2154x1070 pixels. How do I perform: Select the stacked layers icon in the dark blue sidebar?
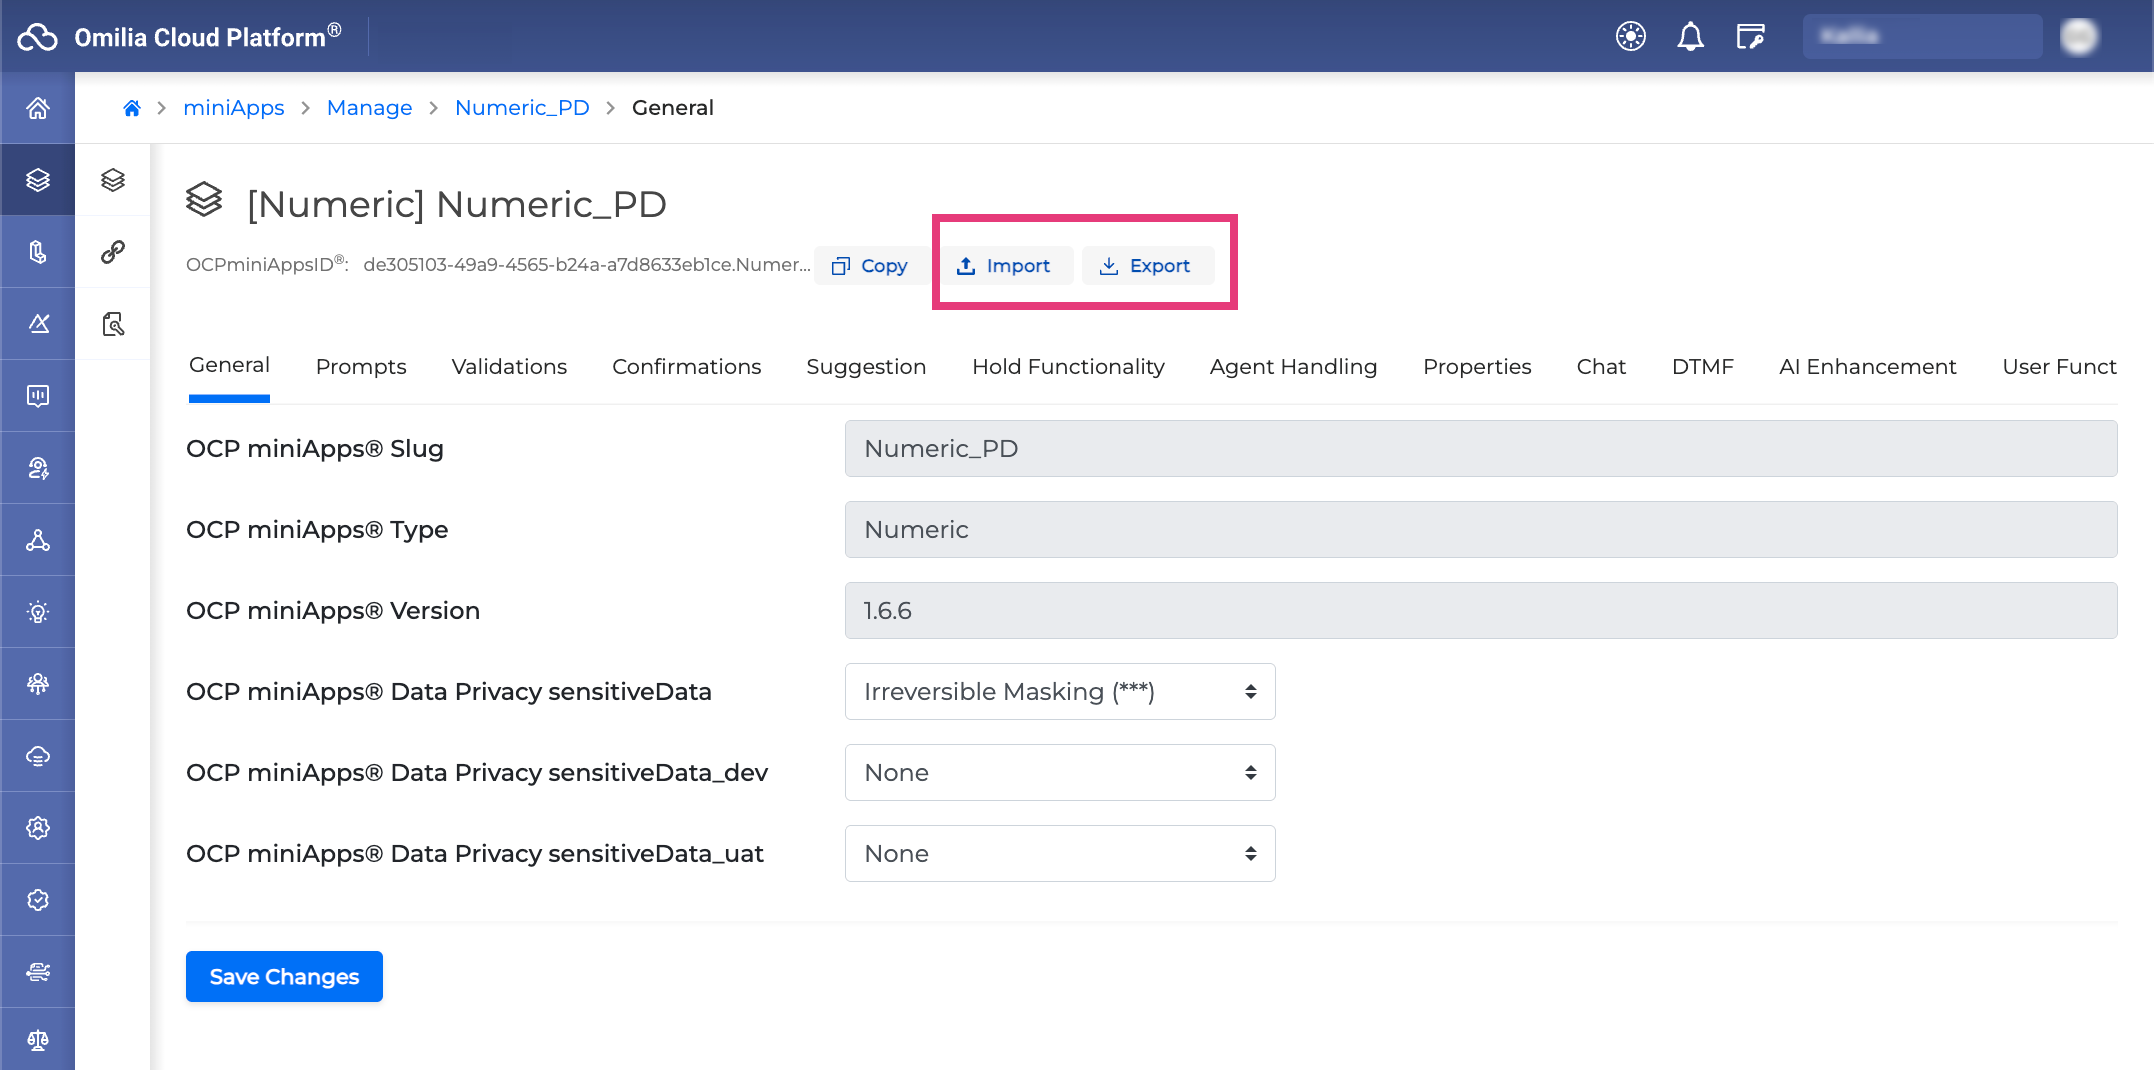[x=38, y=180]
